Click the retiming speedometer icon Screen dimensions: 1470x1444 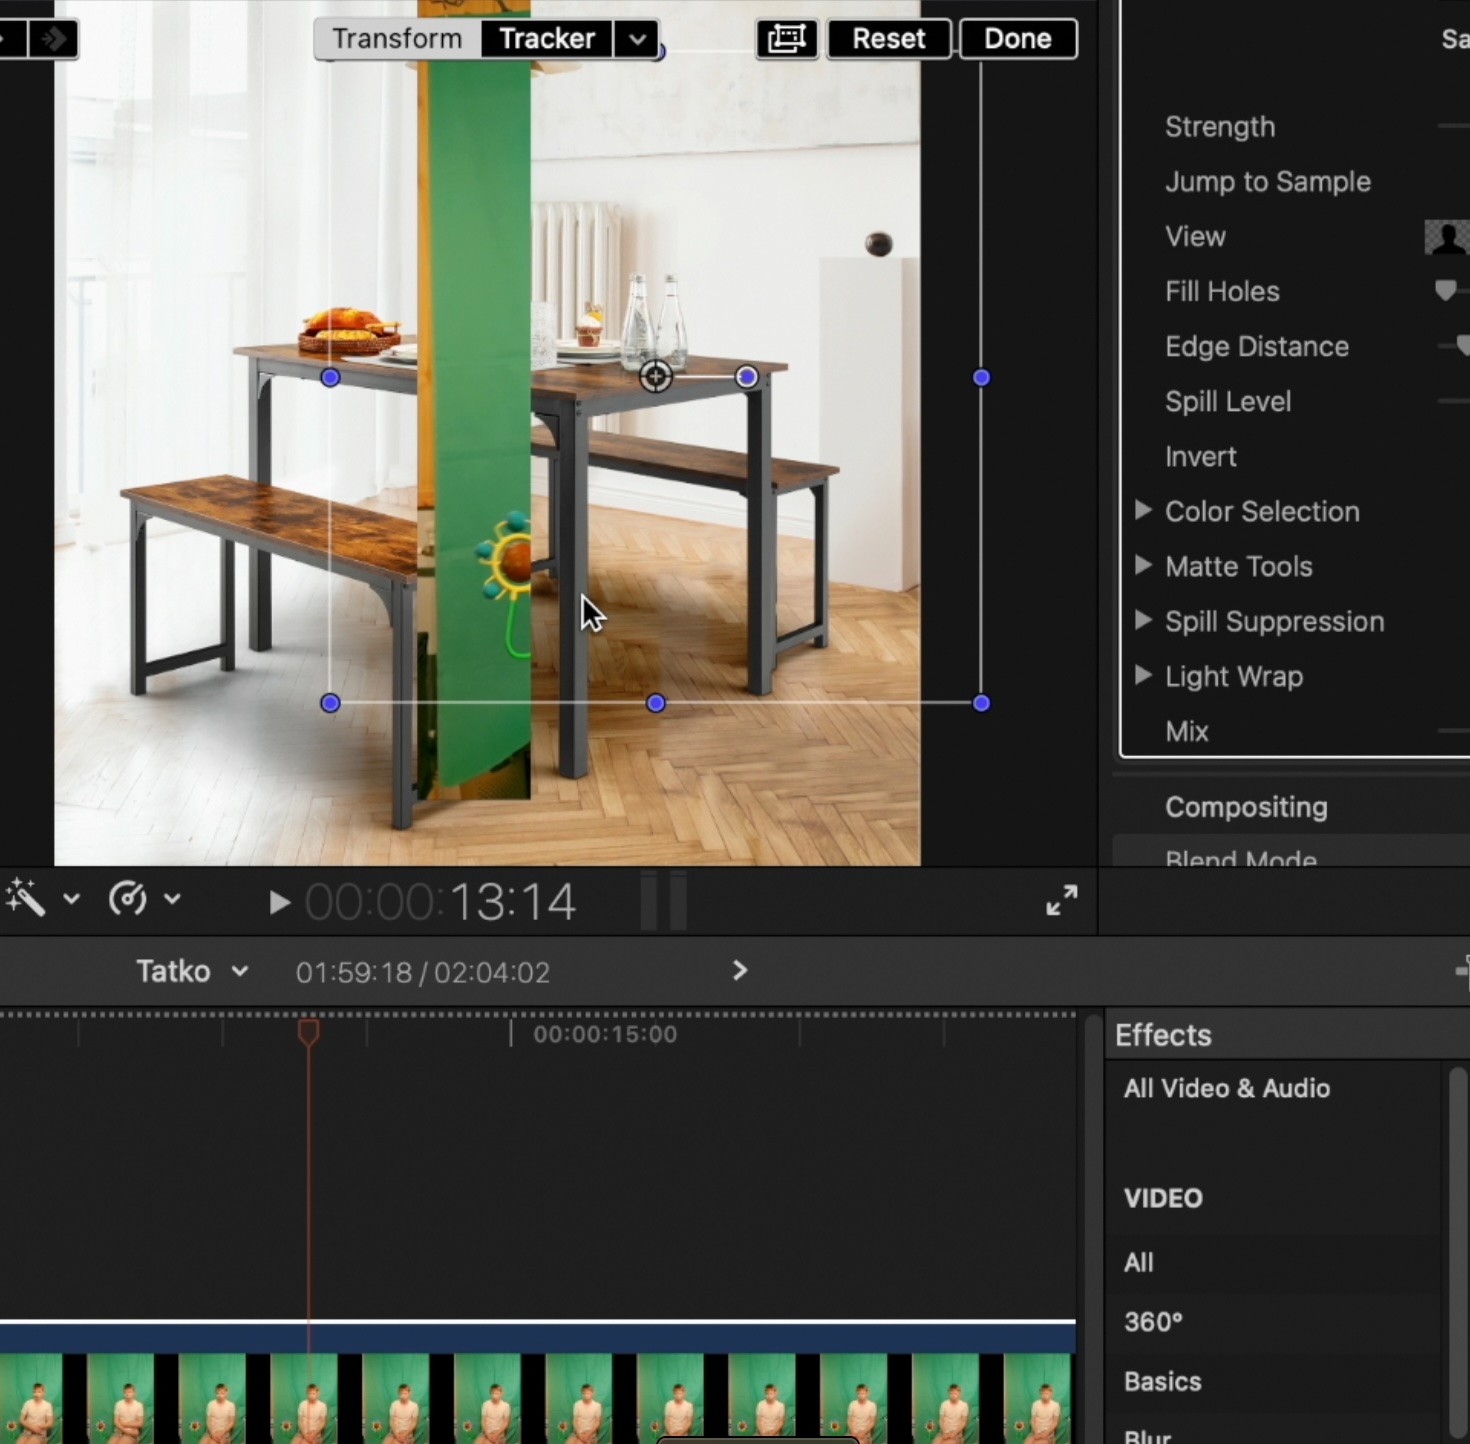(x=128, y=898)
